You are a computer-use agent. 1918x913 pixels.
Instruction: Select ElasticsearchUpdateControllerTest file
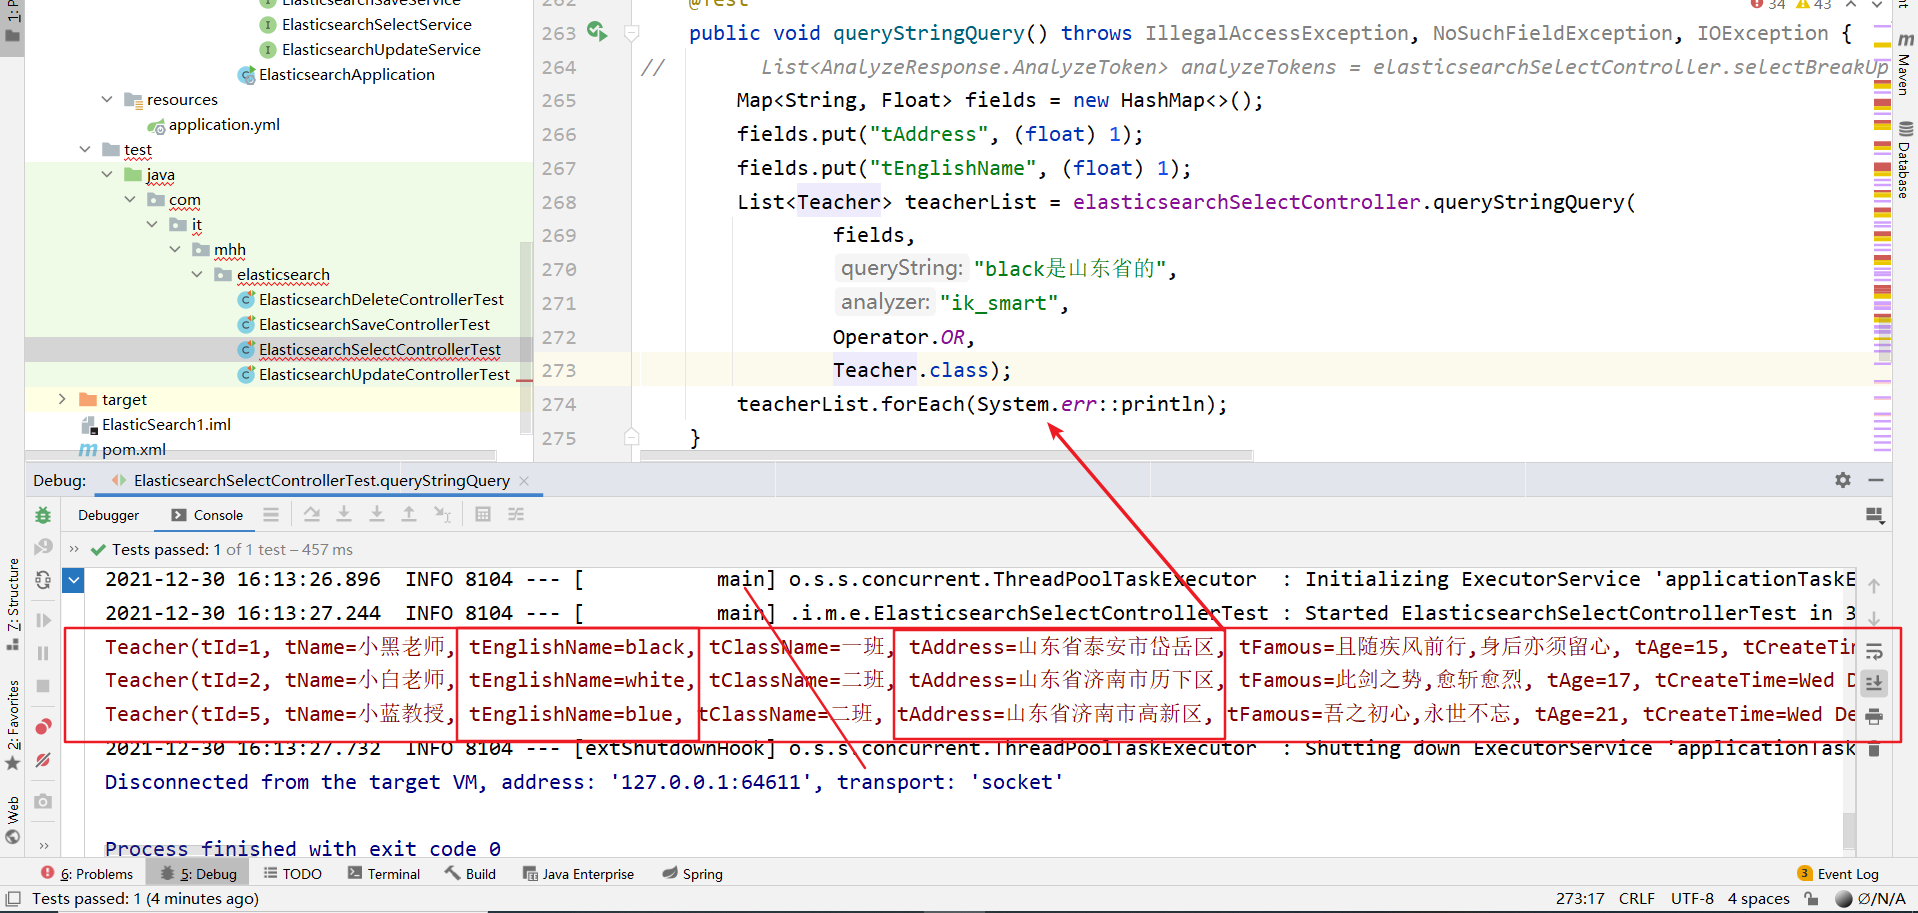click(x=374, y=374)
